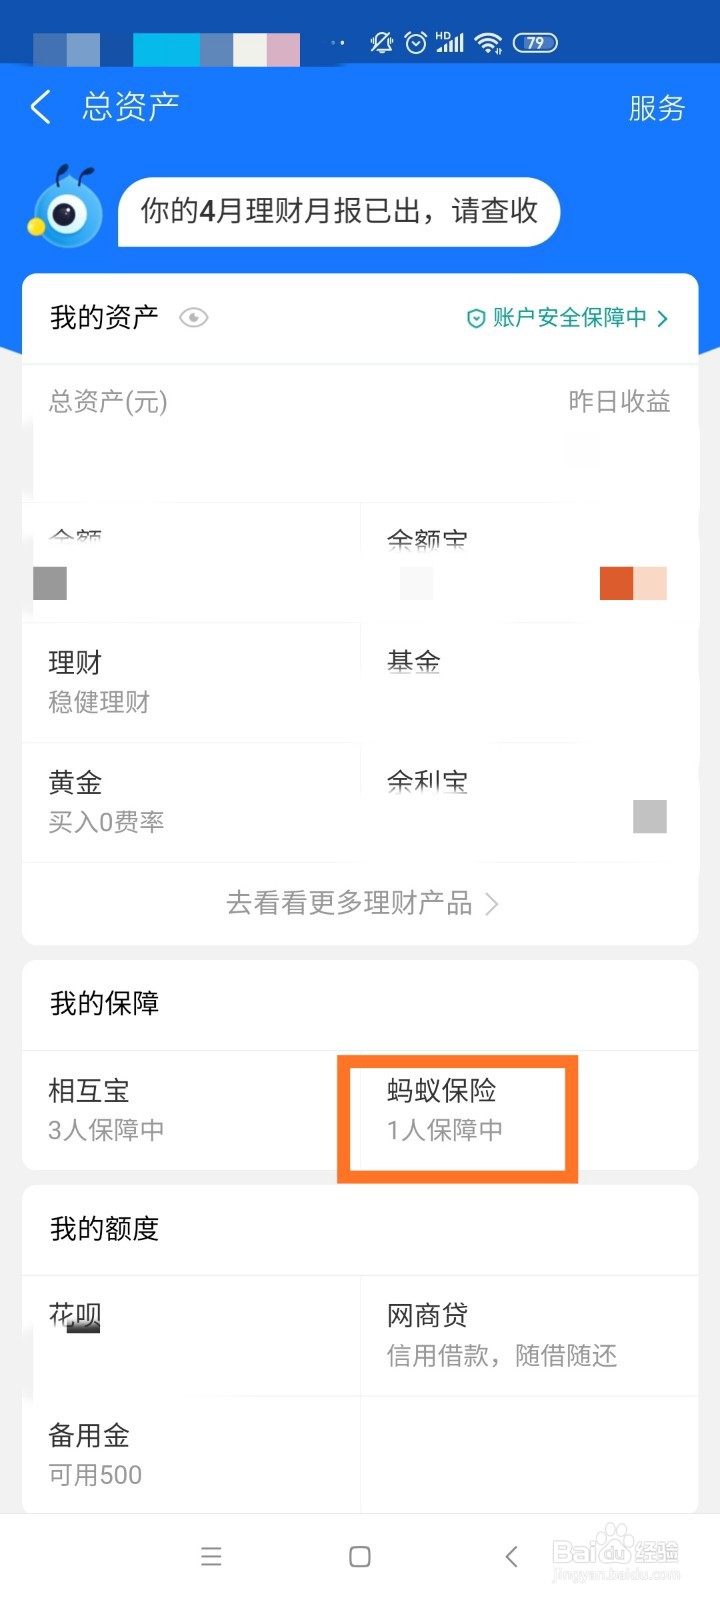Viewport: 720px width, 1600px height.
Task: Tap the Wi-Fi status icon
Action: [x=488, y=42]
